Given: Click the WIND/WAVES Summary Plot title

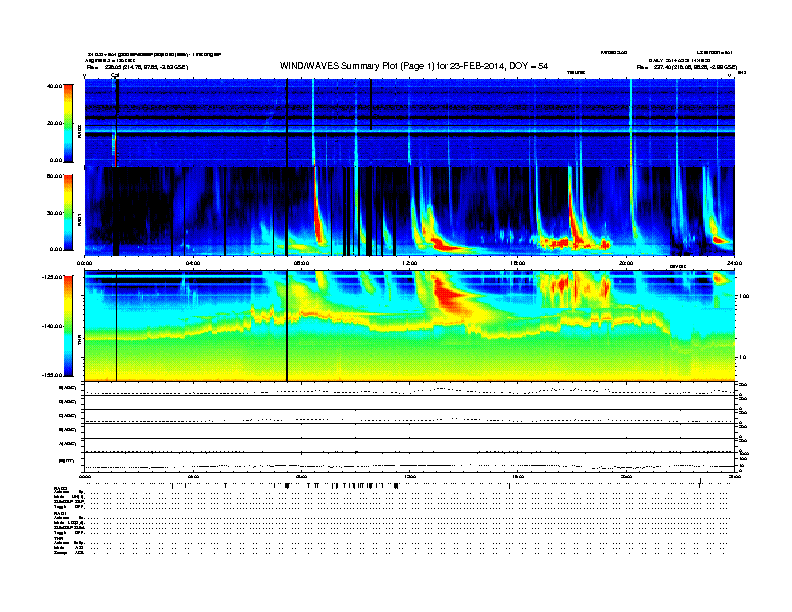Looking at the screenshot, I should [x=414, y=66].
